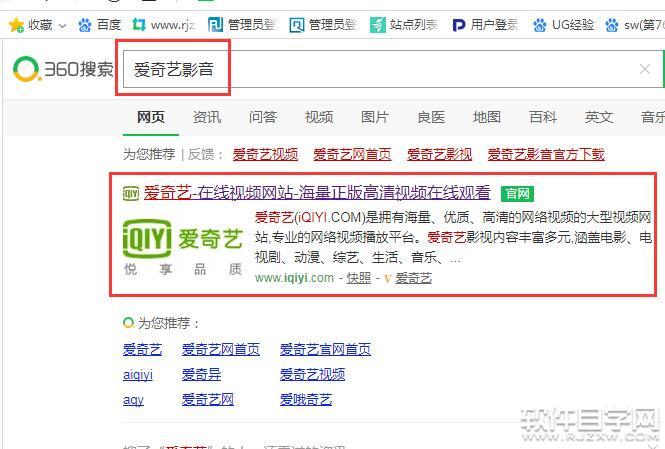Open the UG经验 bookmark
The image size is (665, 449).
click(564, 25)
